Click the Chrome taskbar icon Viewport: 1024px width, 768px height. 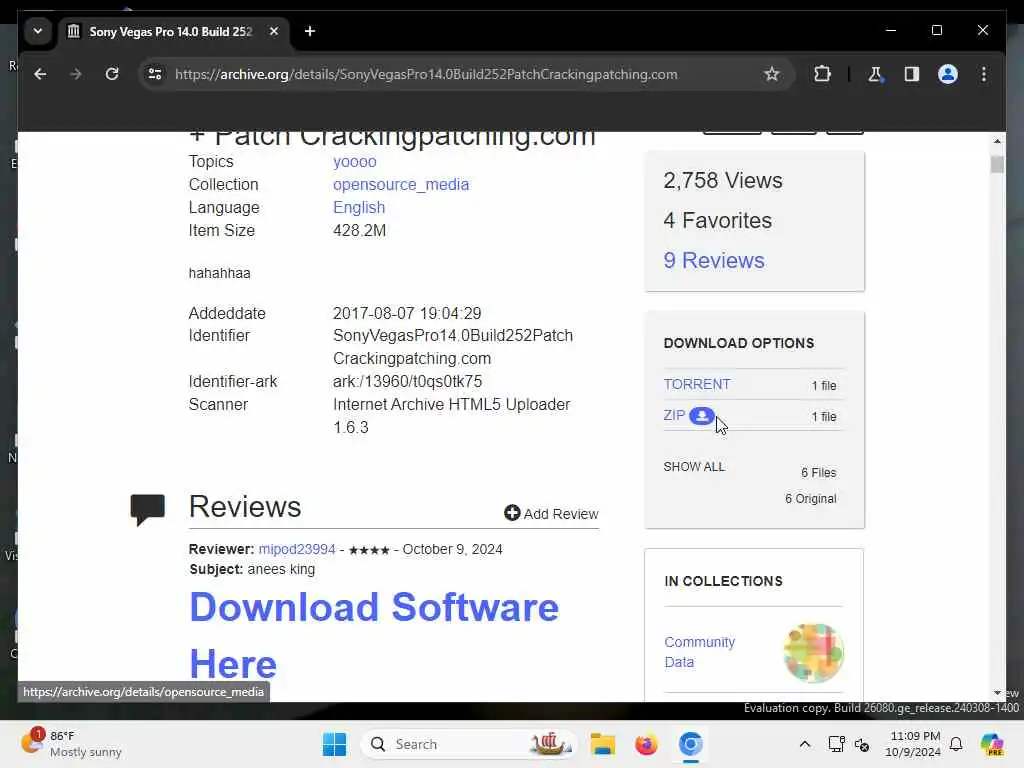690,744
